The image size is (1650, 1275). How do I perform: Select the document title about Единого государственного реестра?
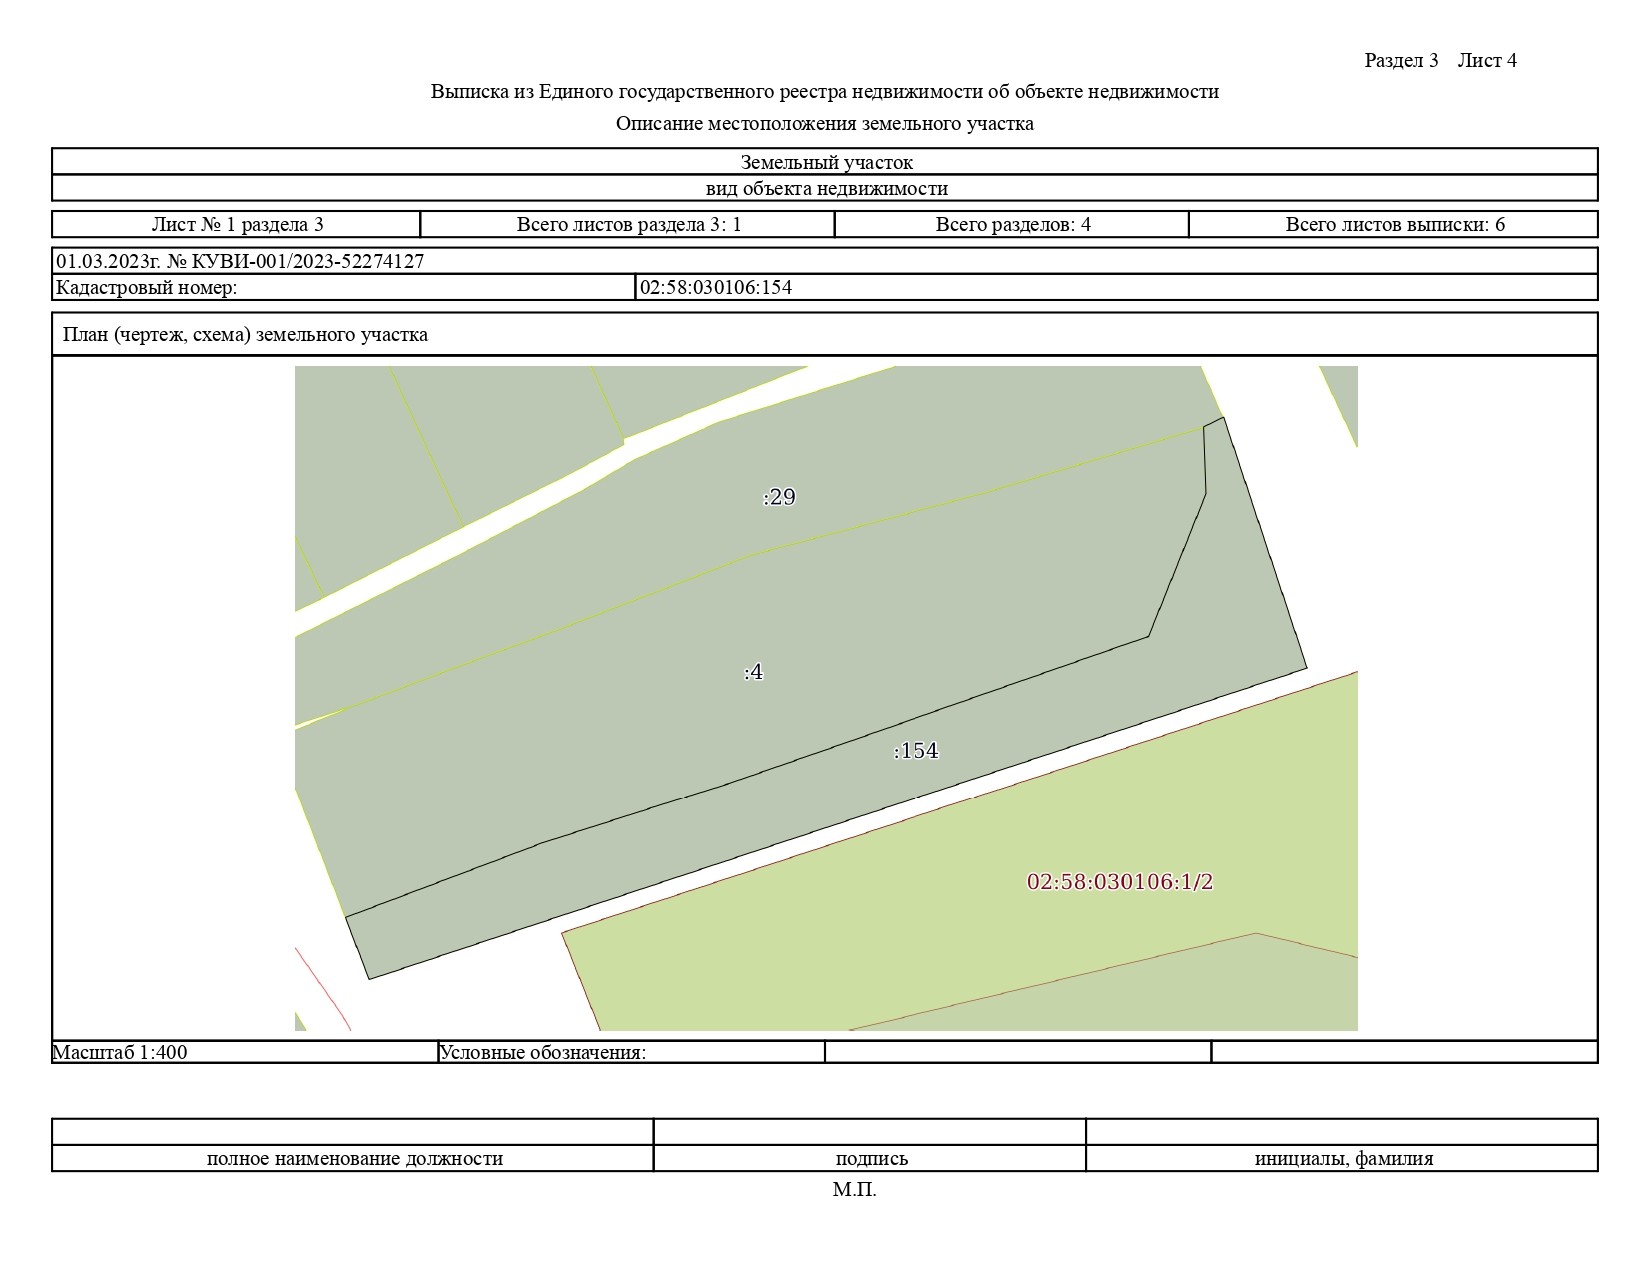click(824, 92)
